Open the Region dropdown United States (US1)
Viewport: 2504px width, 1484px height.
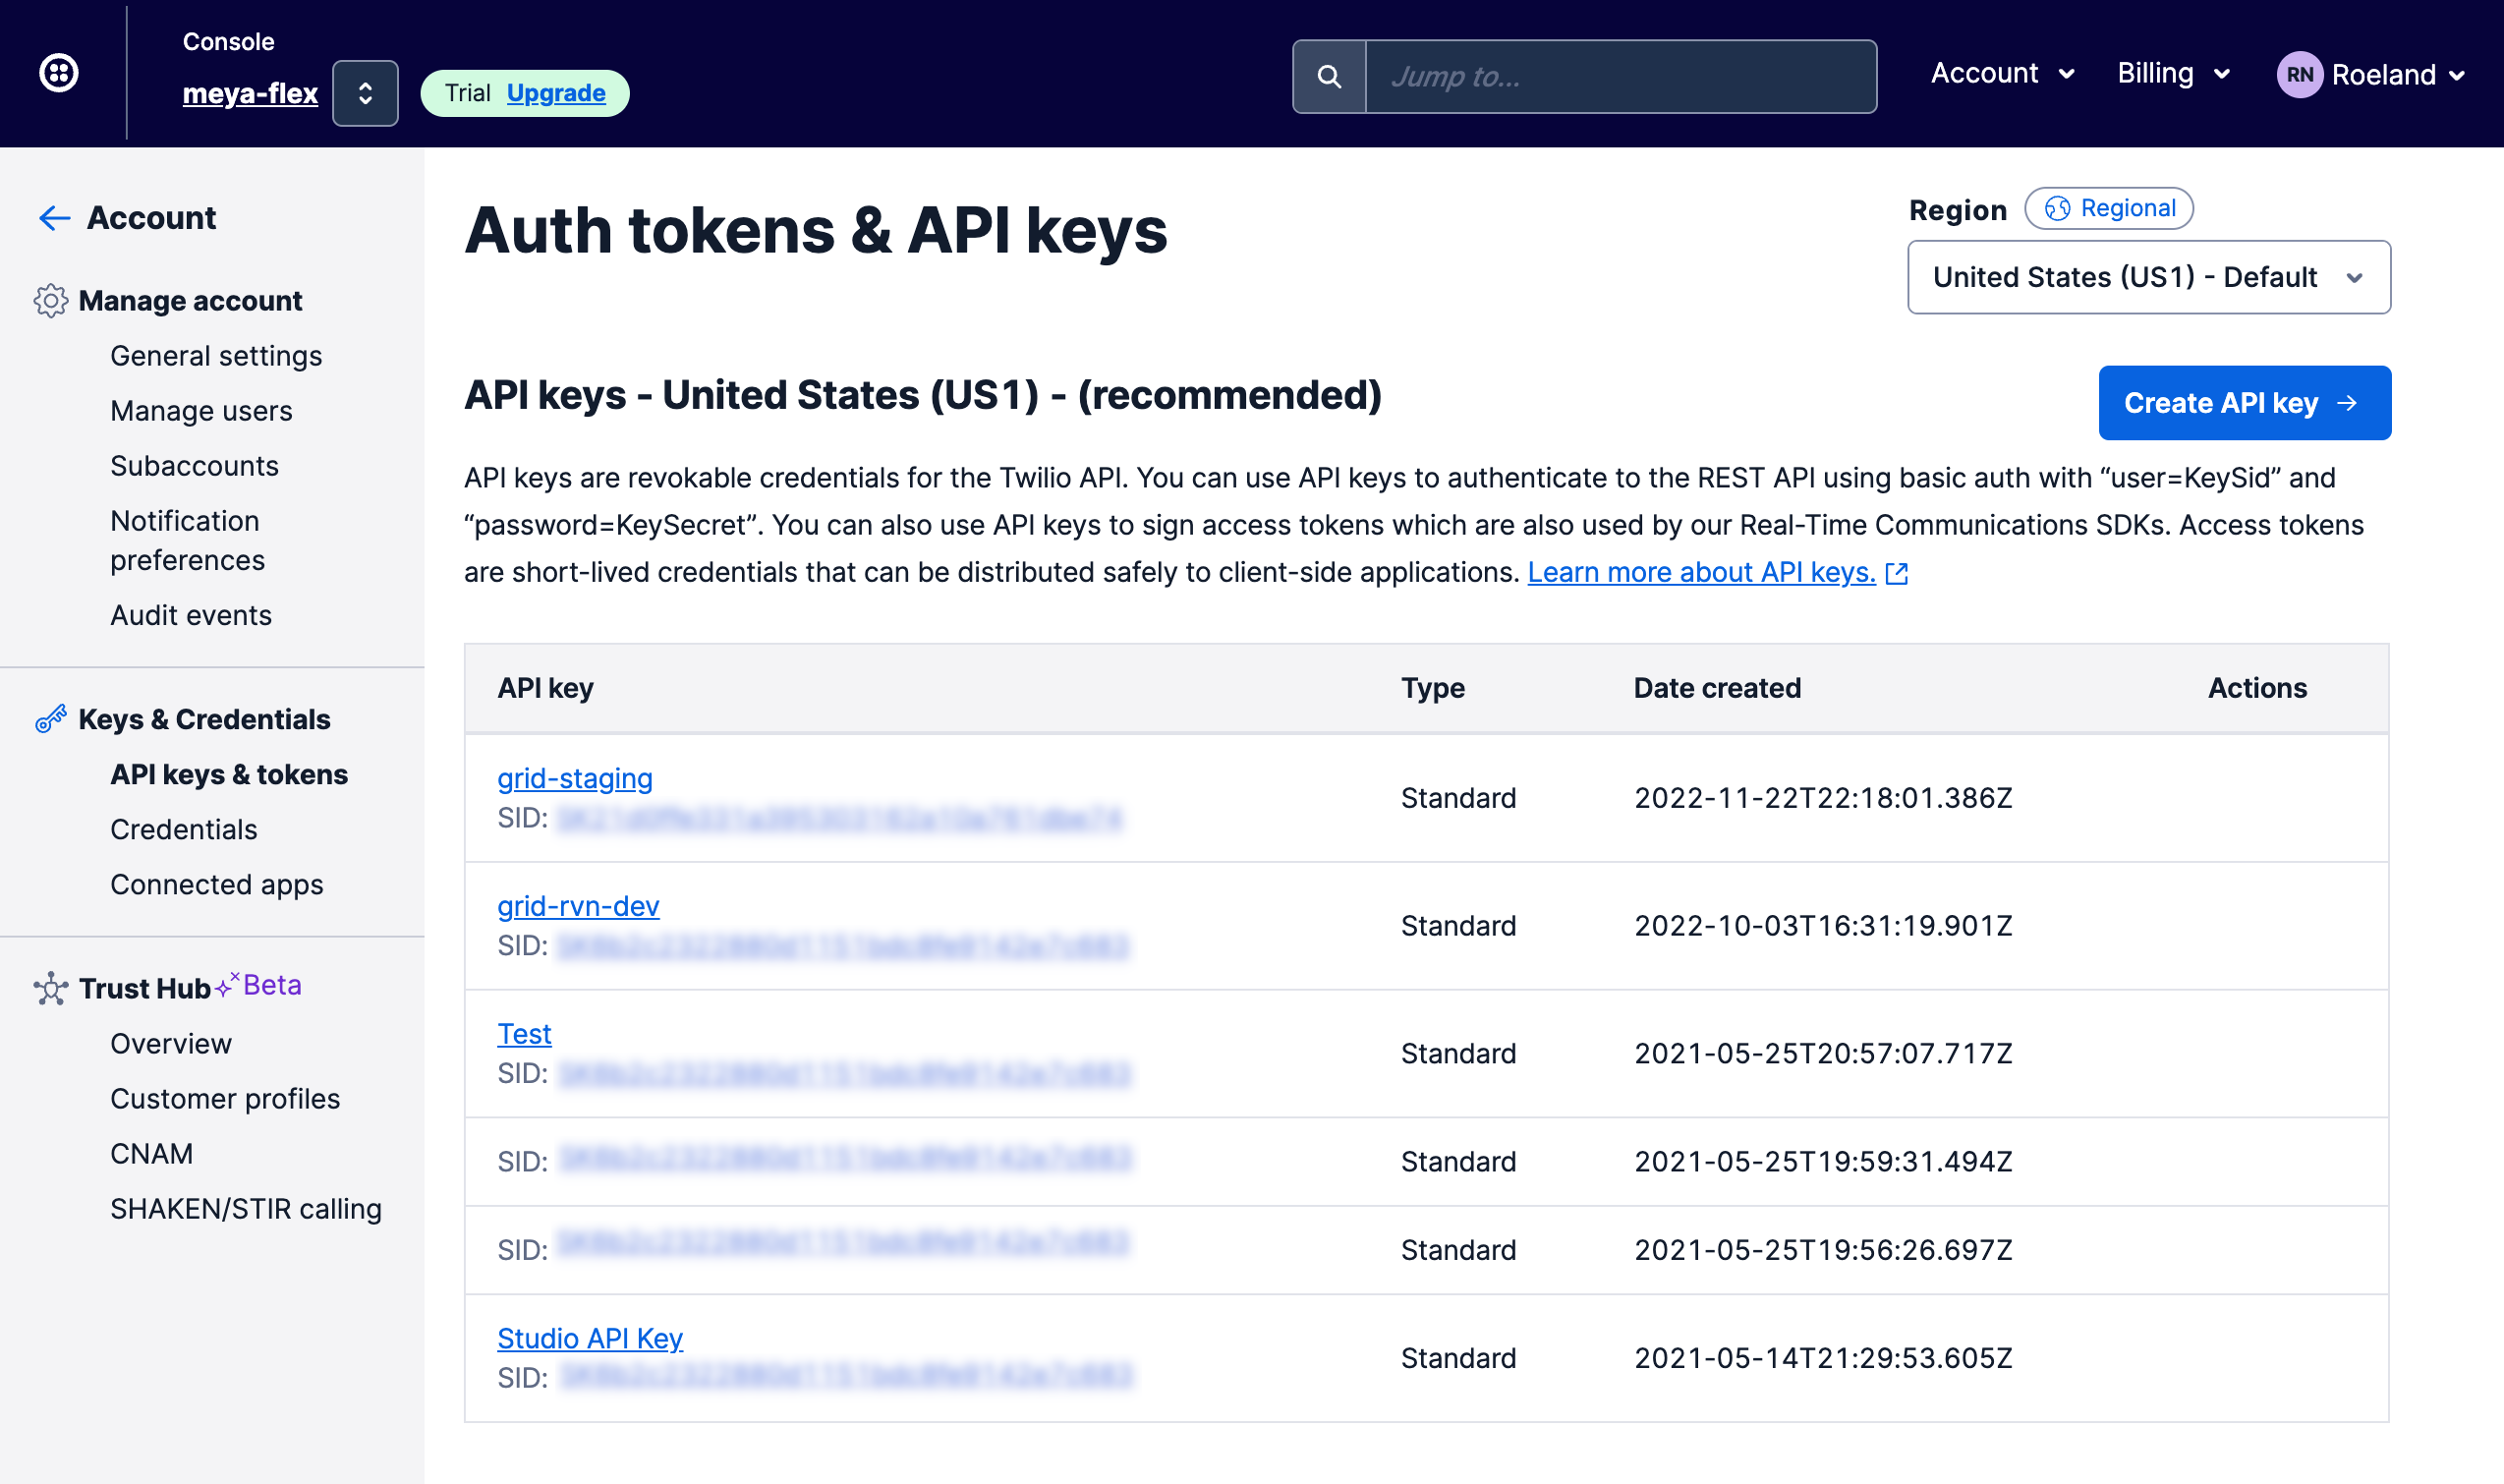tap(2149, 277)
